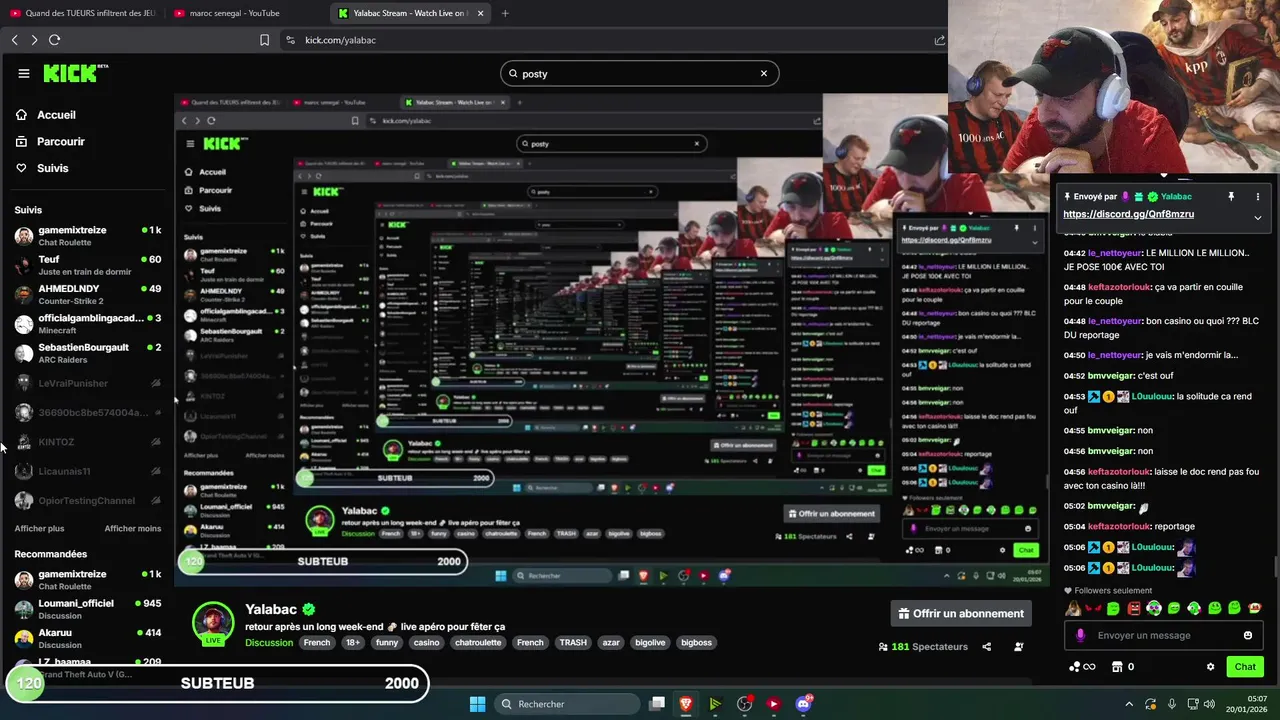Unpin the pinned chat message
Screen dimensions: 1280x720
tap(1231, 196)
